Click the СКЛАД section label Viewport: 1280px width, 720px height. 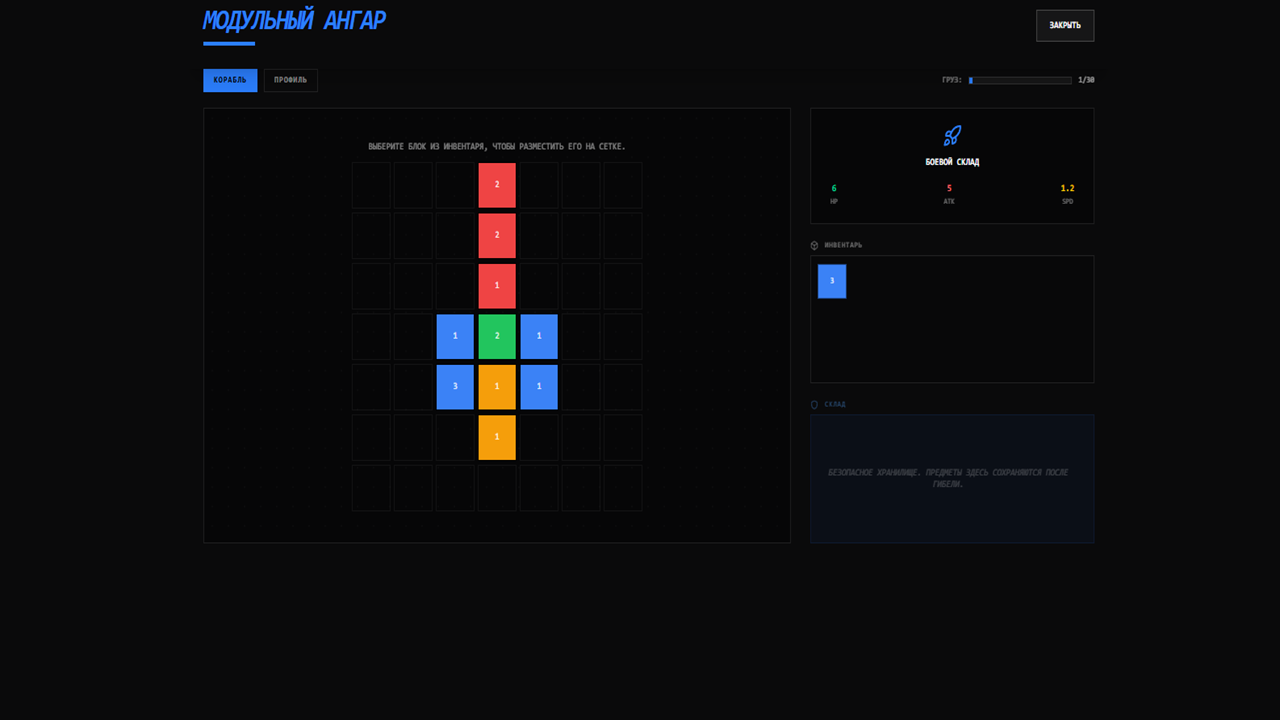click(835, 405)
